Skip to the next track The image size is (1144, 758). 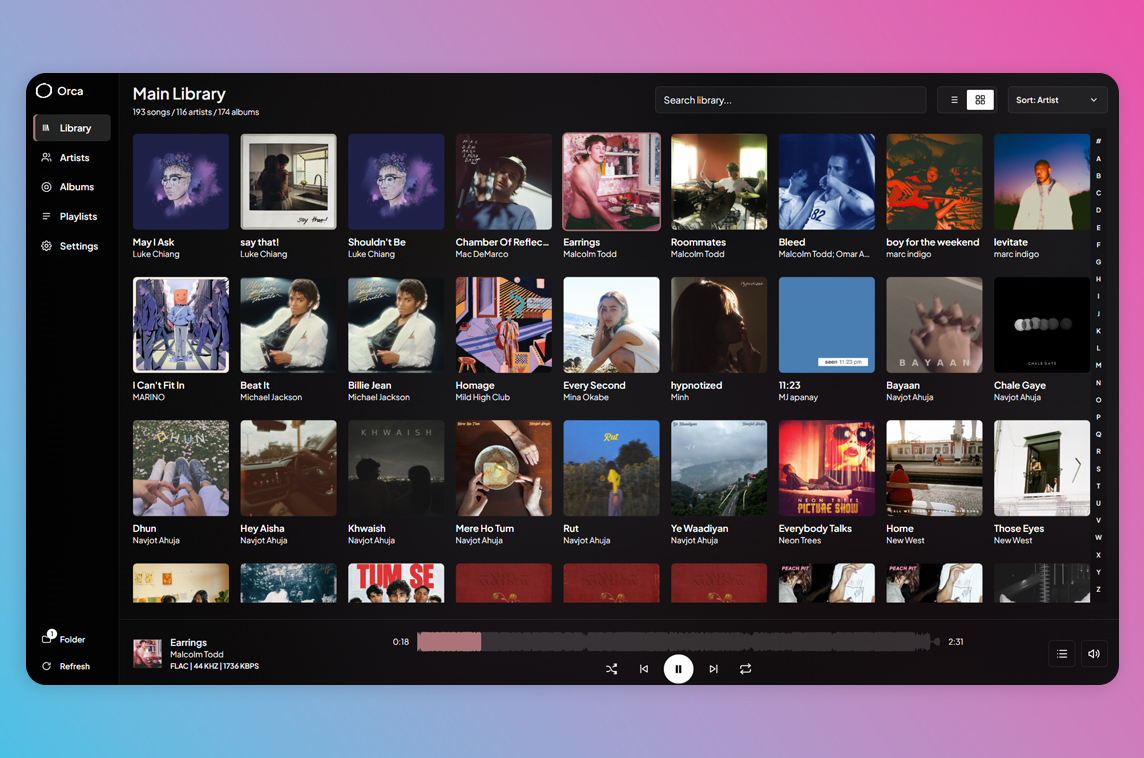click(714, 669)
